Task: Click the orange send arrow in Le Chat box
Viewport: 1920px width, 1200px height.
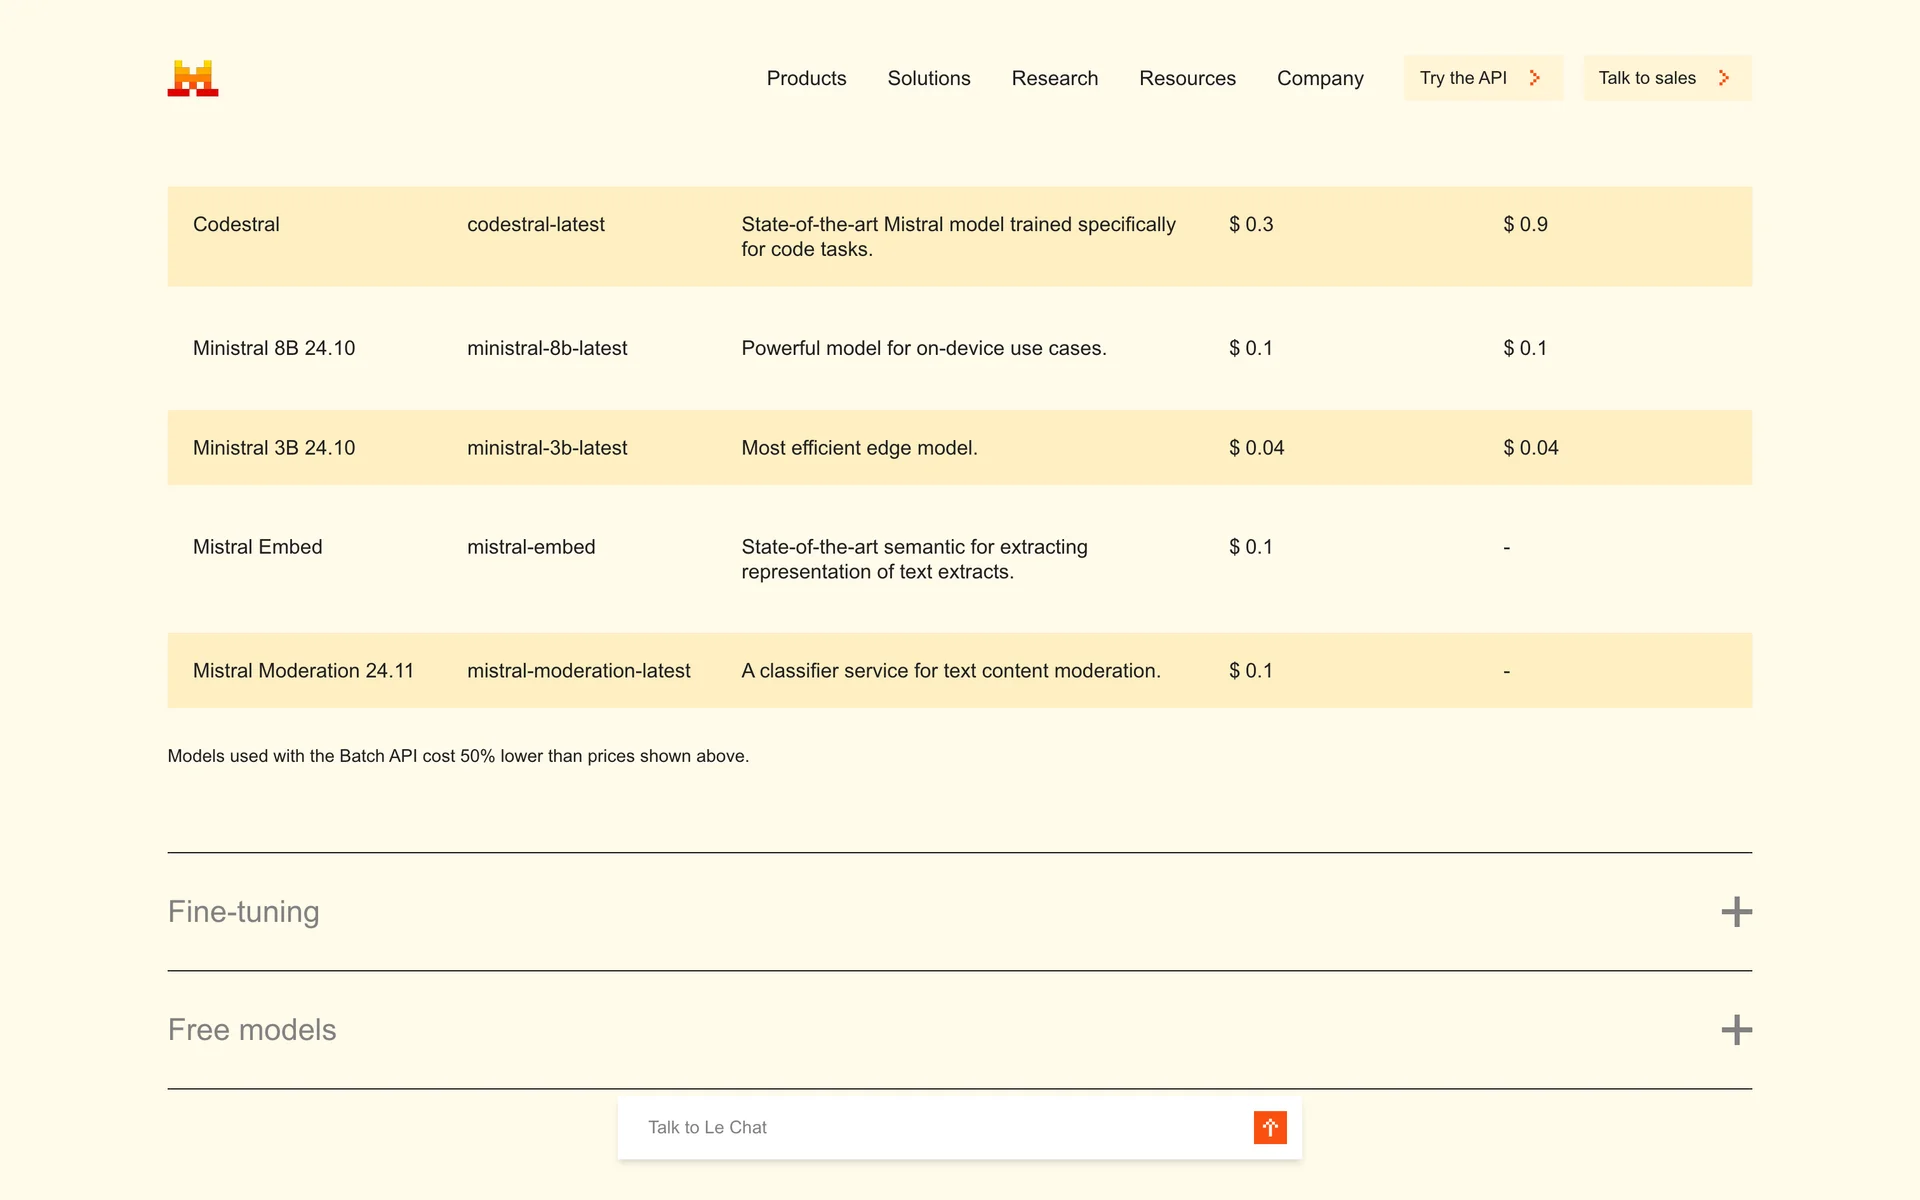Action: tap(1270, 1127)
